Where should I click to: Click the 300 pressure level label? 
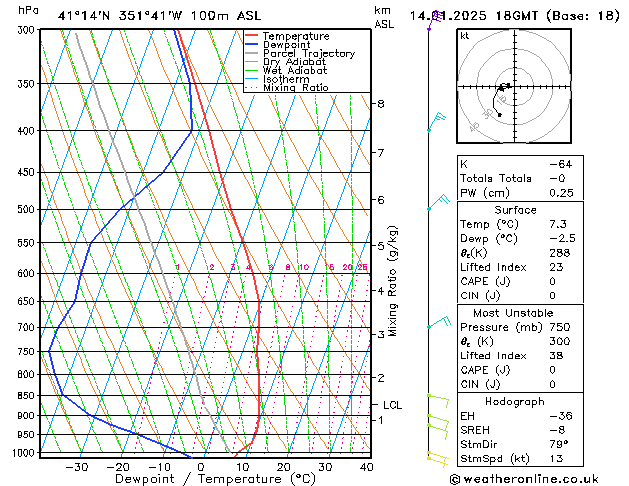click(28, 30)
